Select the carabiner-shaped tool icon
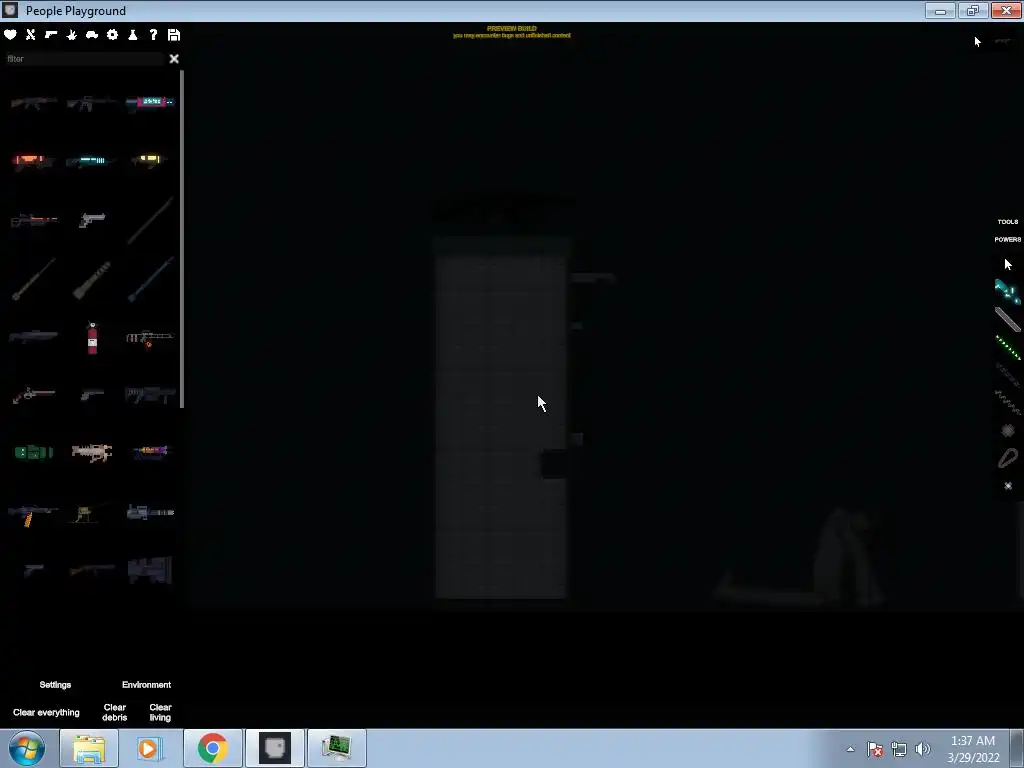The height and width of the screenshot is (768, 1024). 1008,458
